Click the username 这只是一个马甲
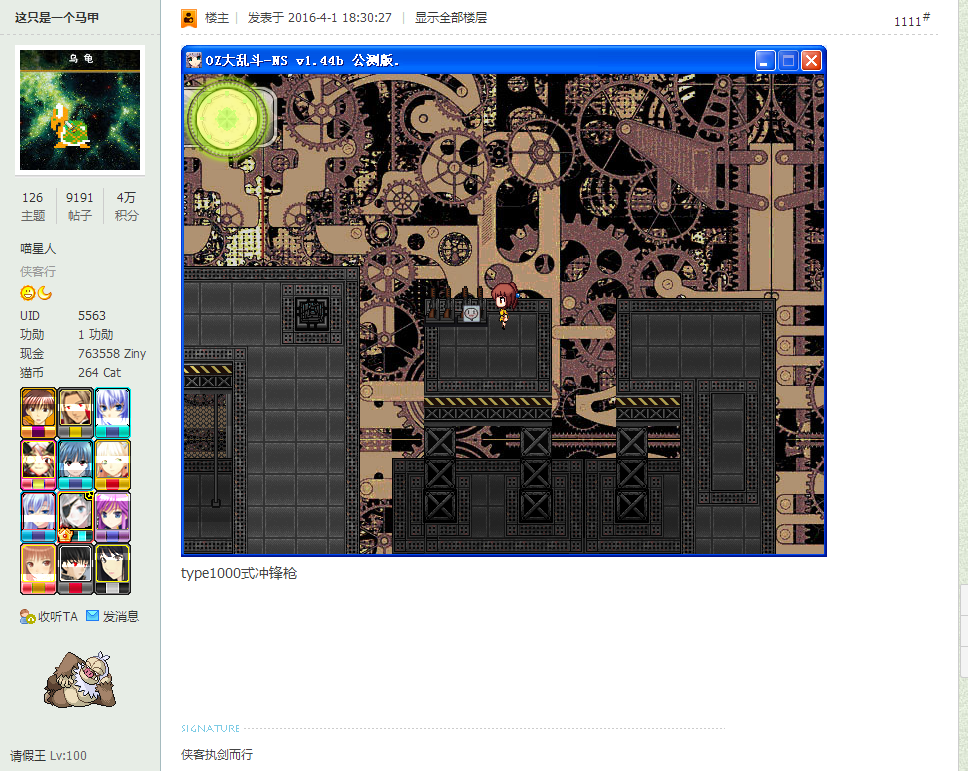Viewport: 968px width, 771px height. (x=57, y=17)
